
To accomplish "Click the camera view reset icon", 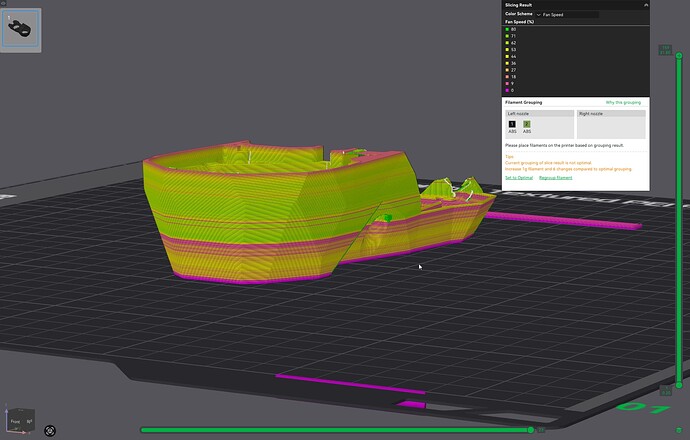I will point(50,430).
